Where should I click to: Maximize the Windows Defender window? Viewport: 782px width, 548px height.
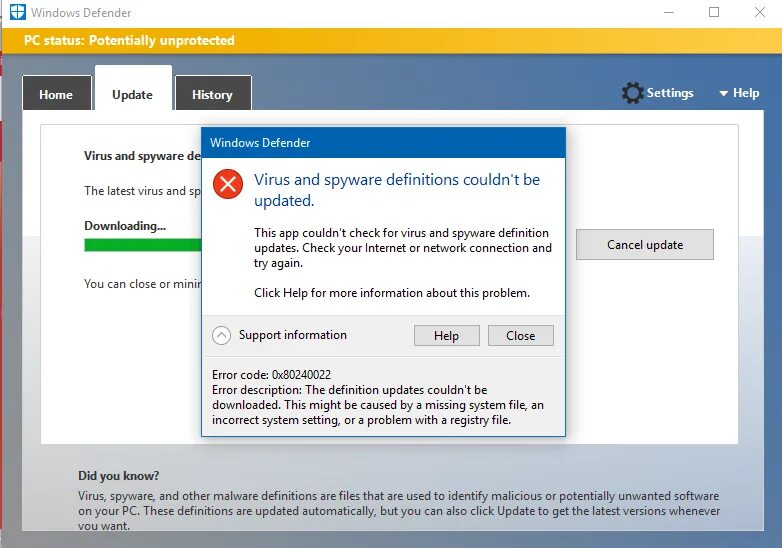714,12
